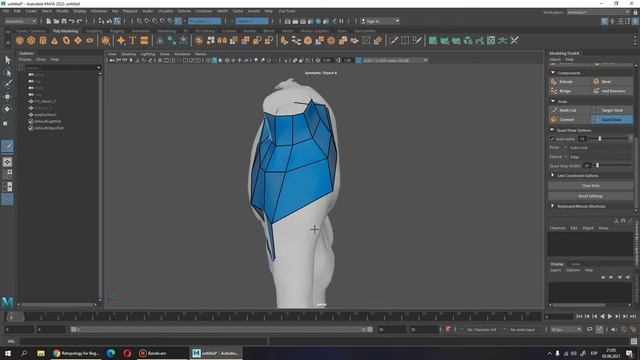Toggle defaultObjectSet checkbox icon in Outliner
The height and width of the screenshot is (360, 640).
click(31, 128)
